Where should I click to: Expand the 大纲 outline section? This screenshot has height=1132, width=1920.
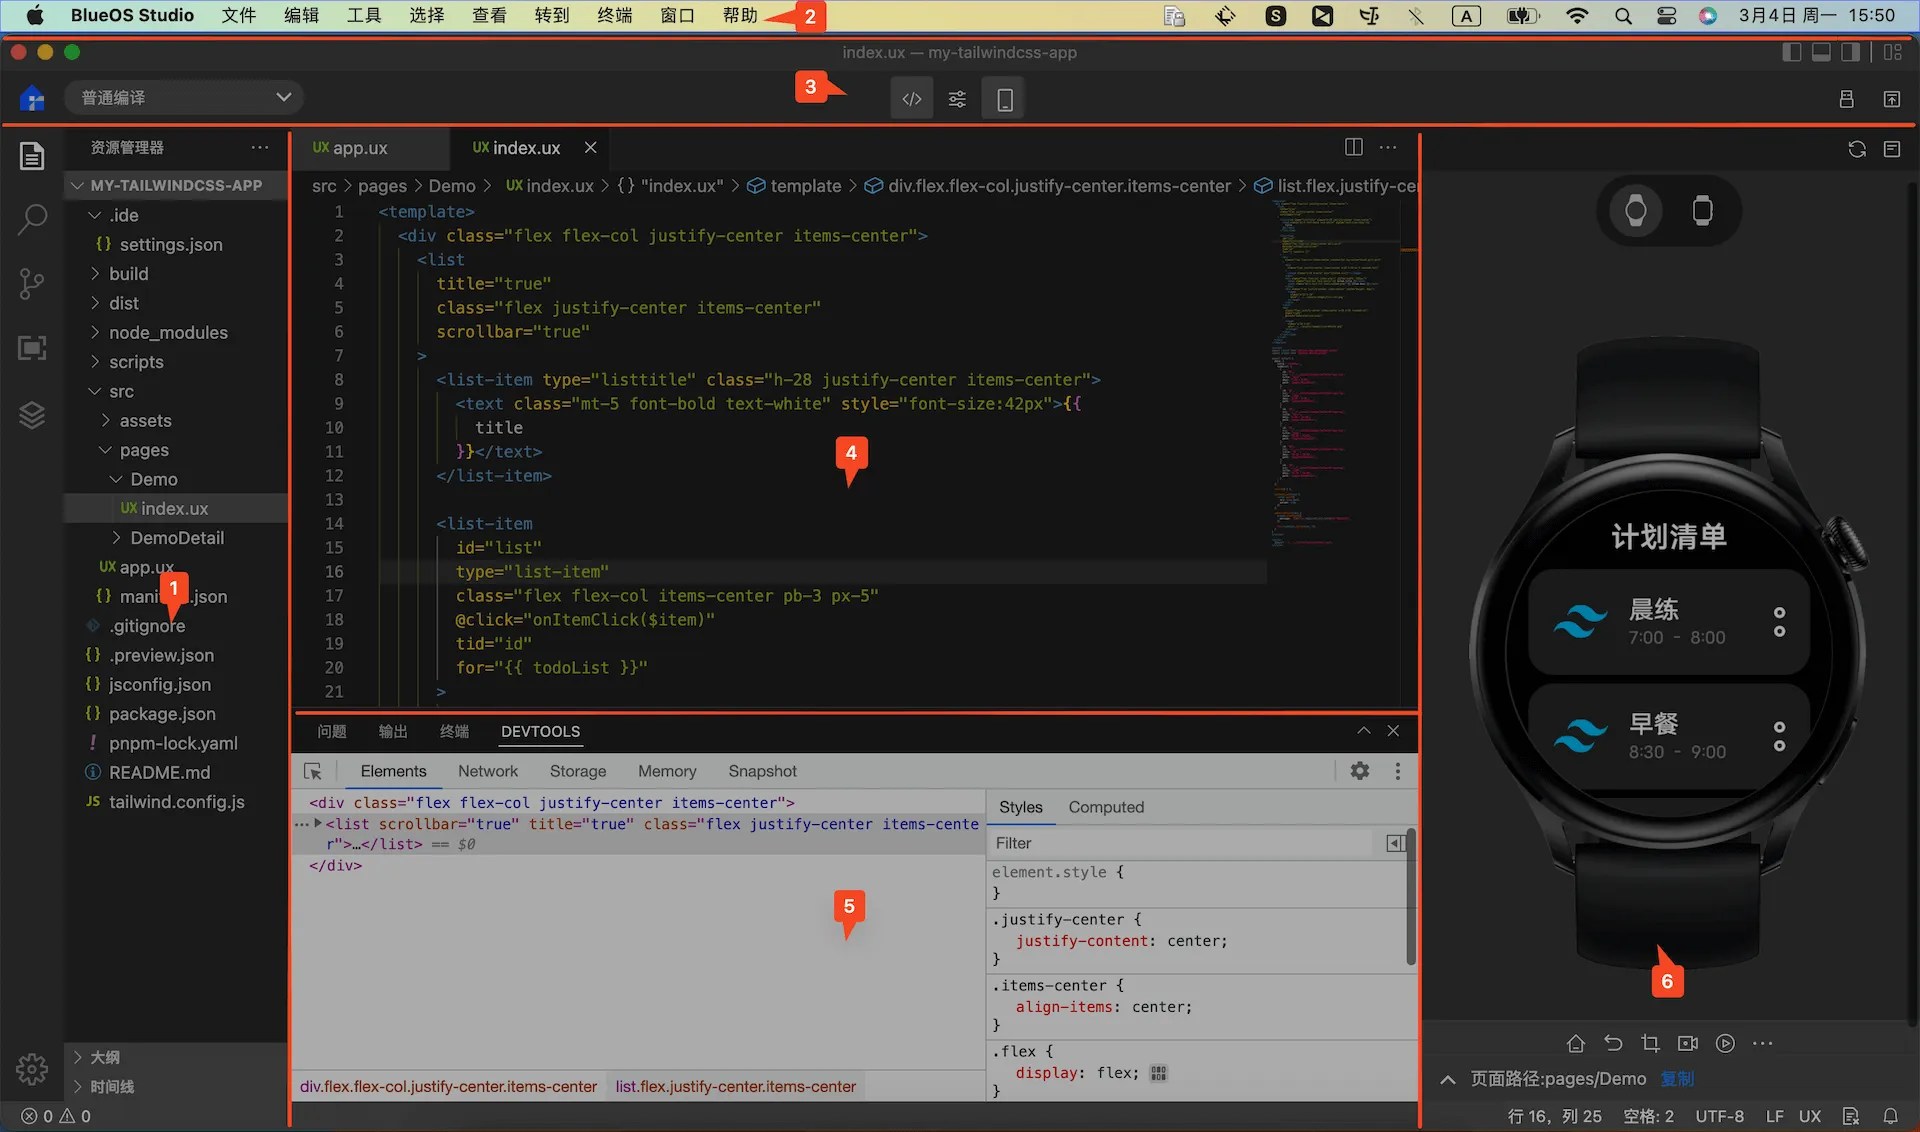click(x=104, y=1057)
